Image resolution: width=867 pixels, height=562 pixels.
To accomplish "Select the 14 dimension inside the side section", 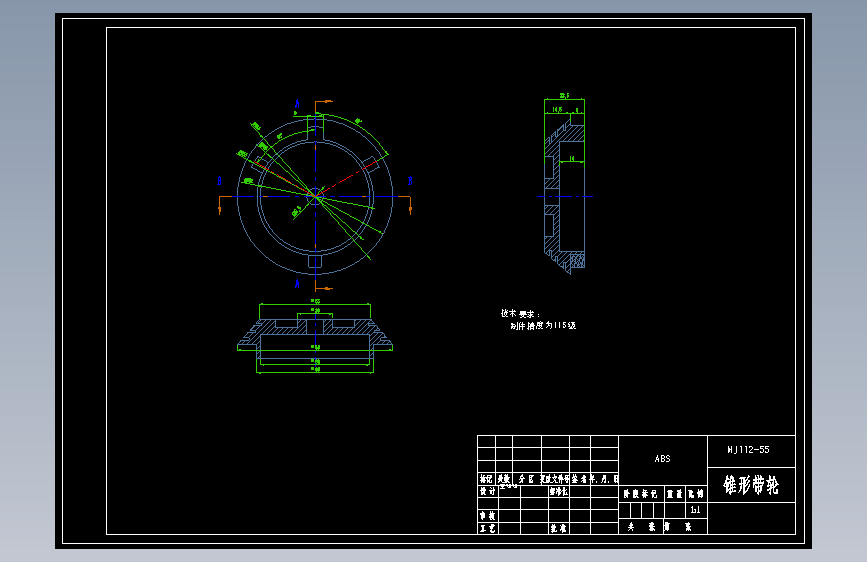I will tap(572, 159).
